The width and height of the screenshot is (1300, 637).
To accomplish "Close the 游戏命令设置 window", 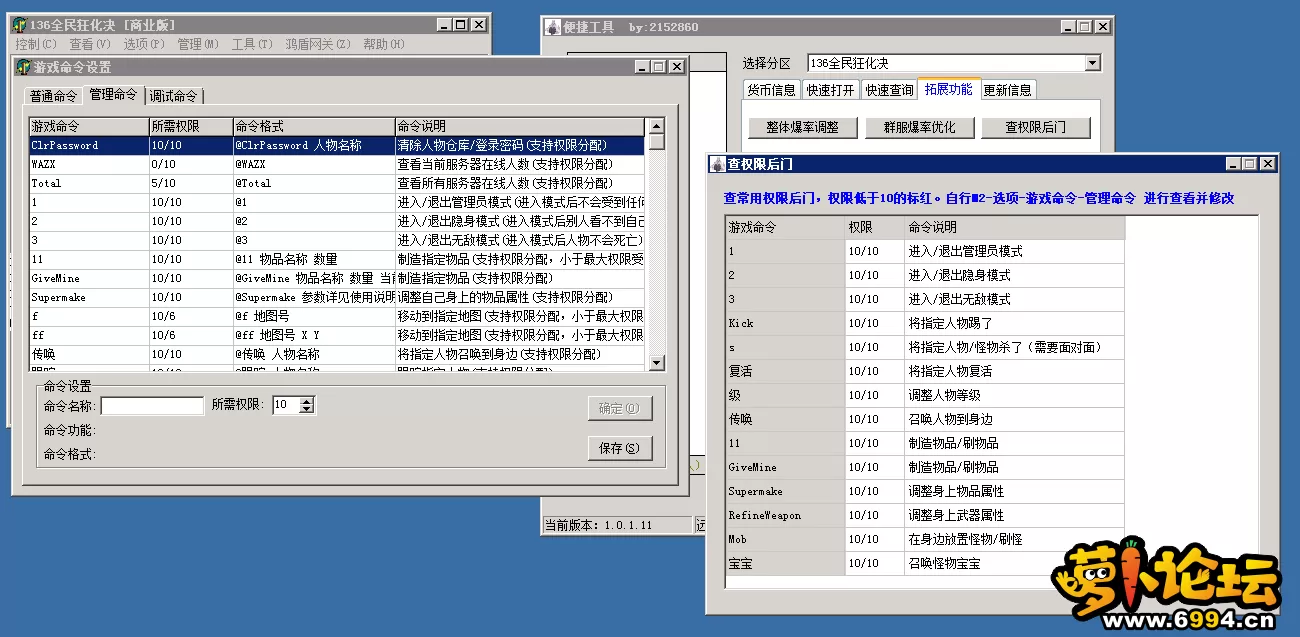I will [676, 67].
